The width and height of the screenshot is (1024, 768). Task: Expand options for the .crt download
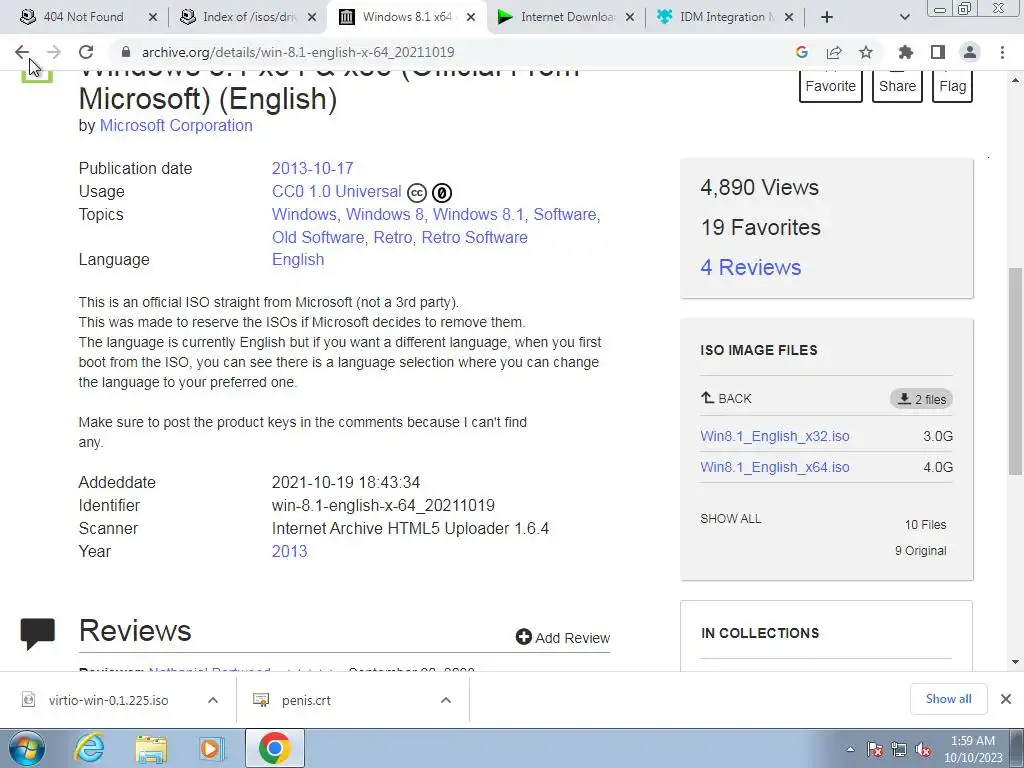[x=446, y=700]
